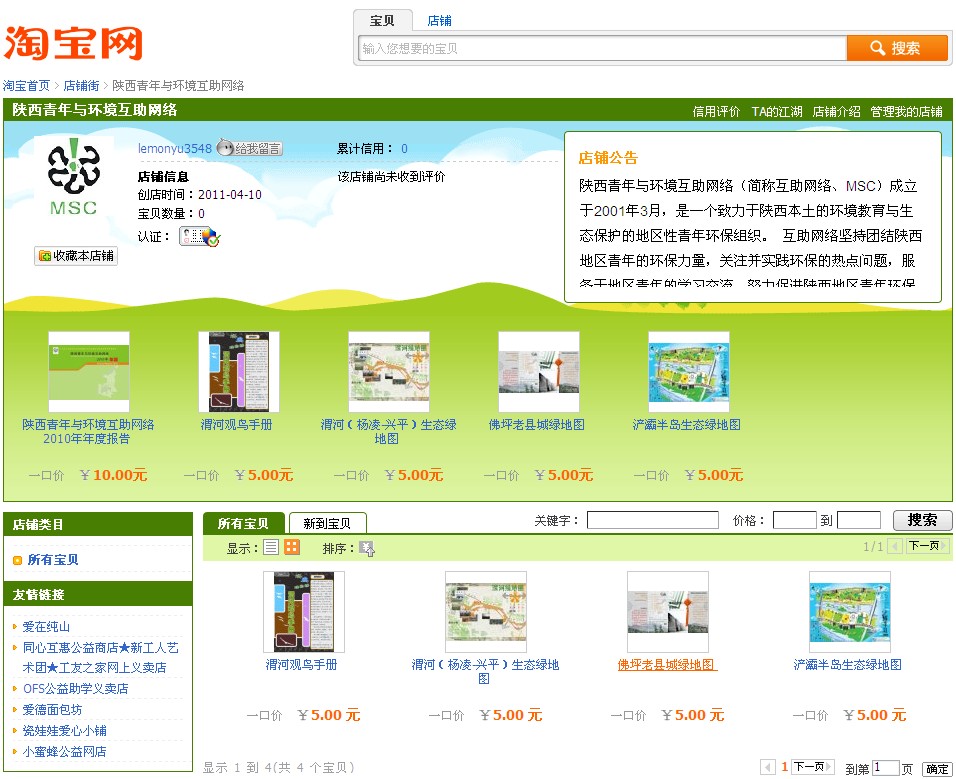Click bottom previous-page arrow icon
Image resolution: width=956 pixels, height=779 pixels.
768,767
